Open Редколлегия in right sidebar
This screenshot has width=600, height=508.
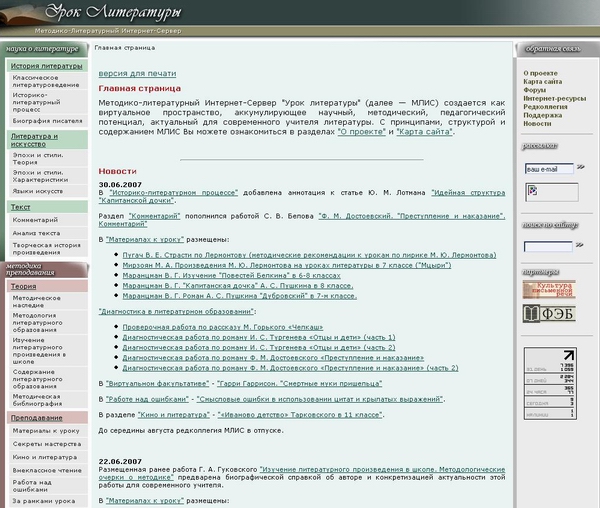(x=545, y=106)
